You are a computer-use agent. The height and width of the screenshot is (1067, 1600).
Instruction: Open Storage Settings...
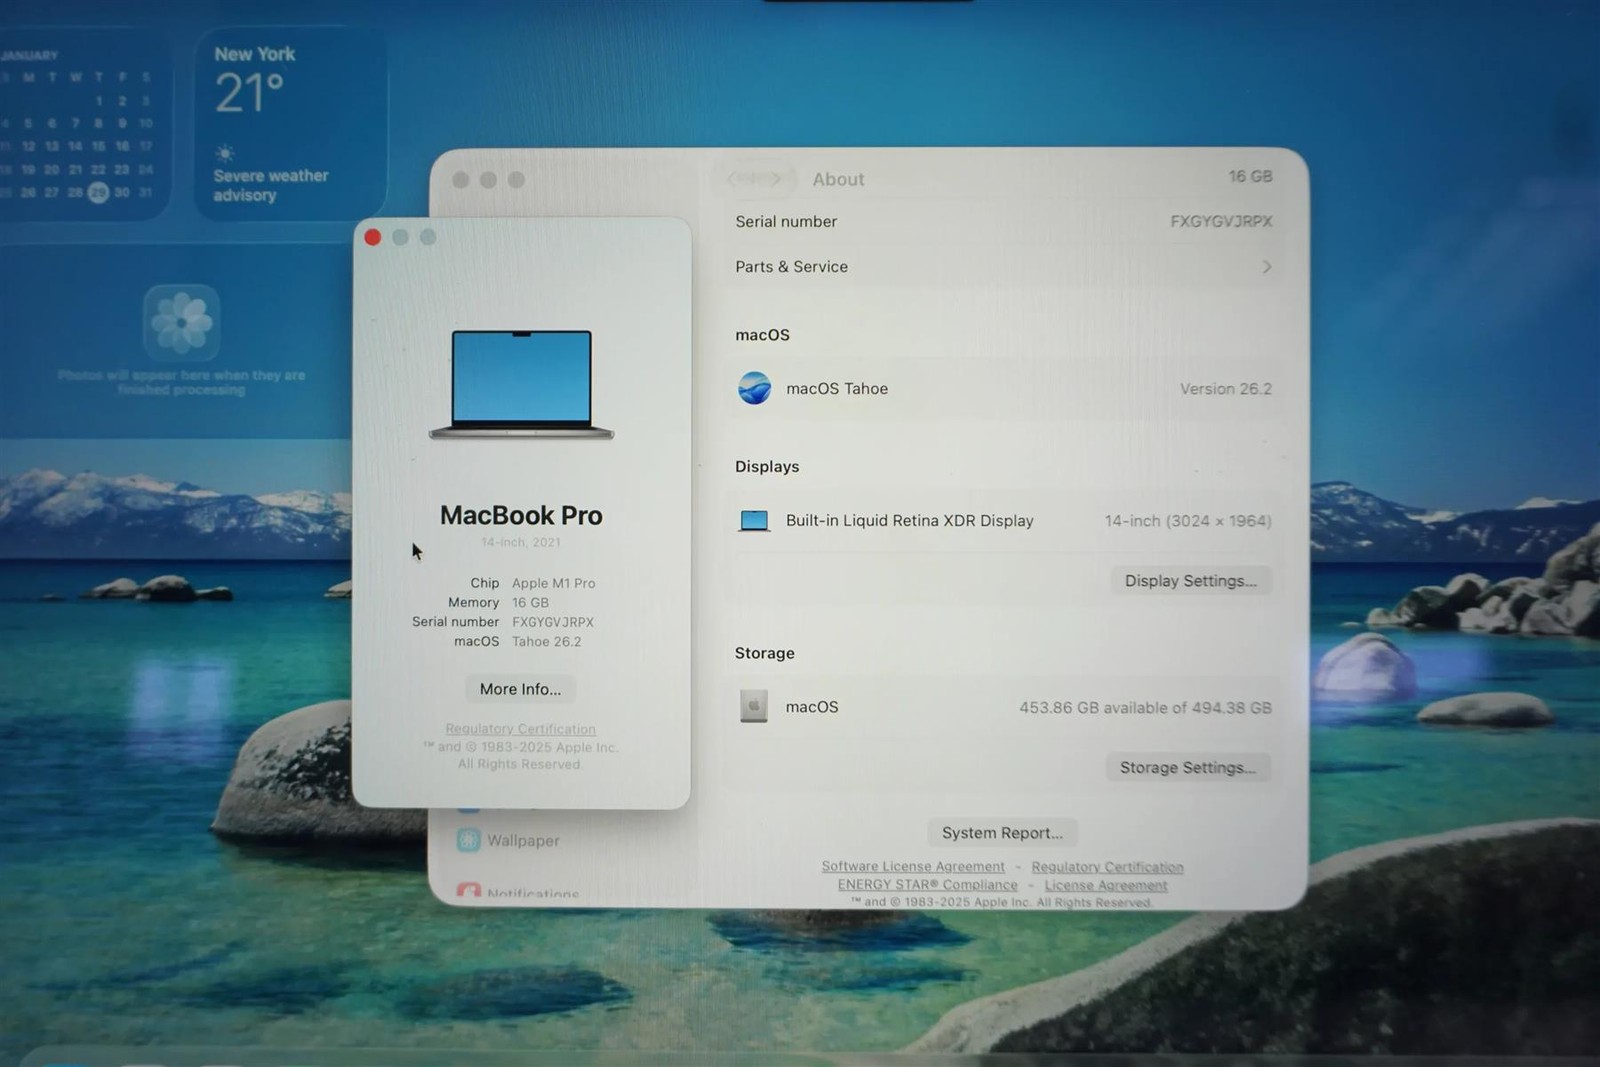(1188, 768)
